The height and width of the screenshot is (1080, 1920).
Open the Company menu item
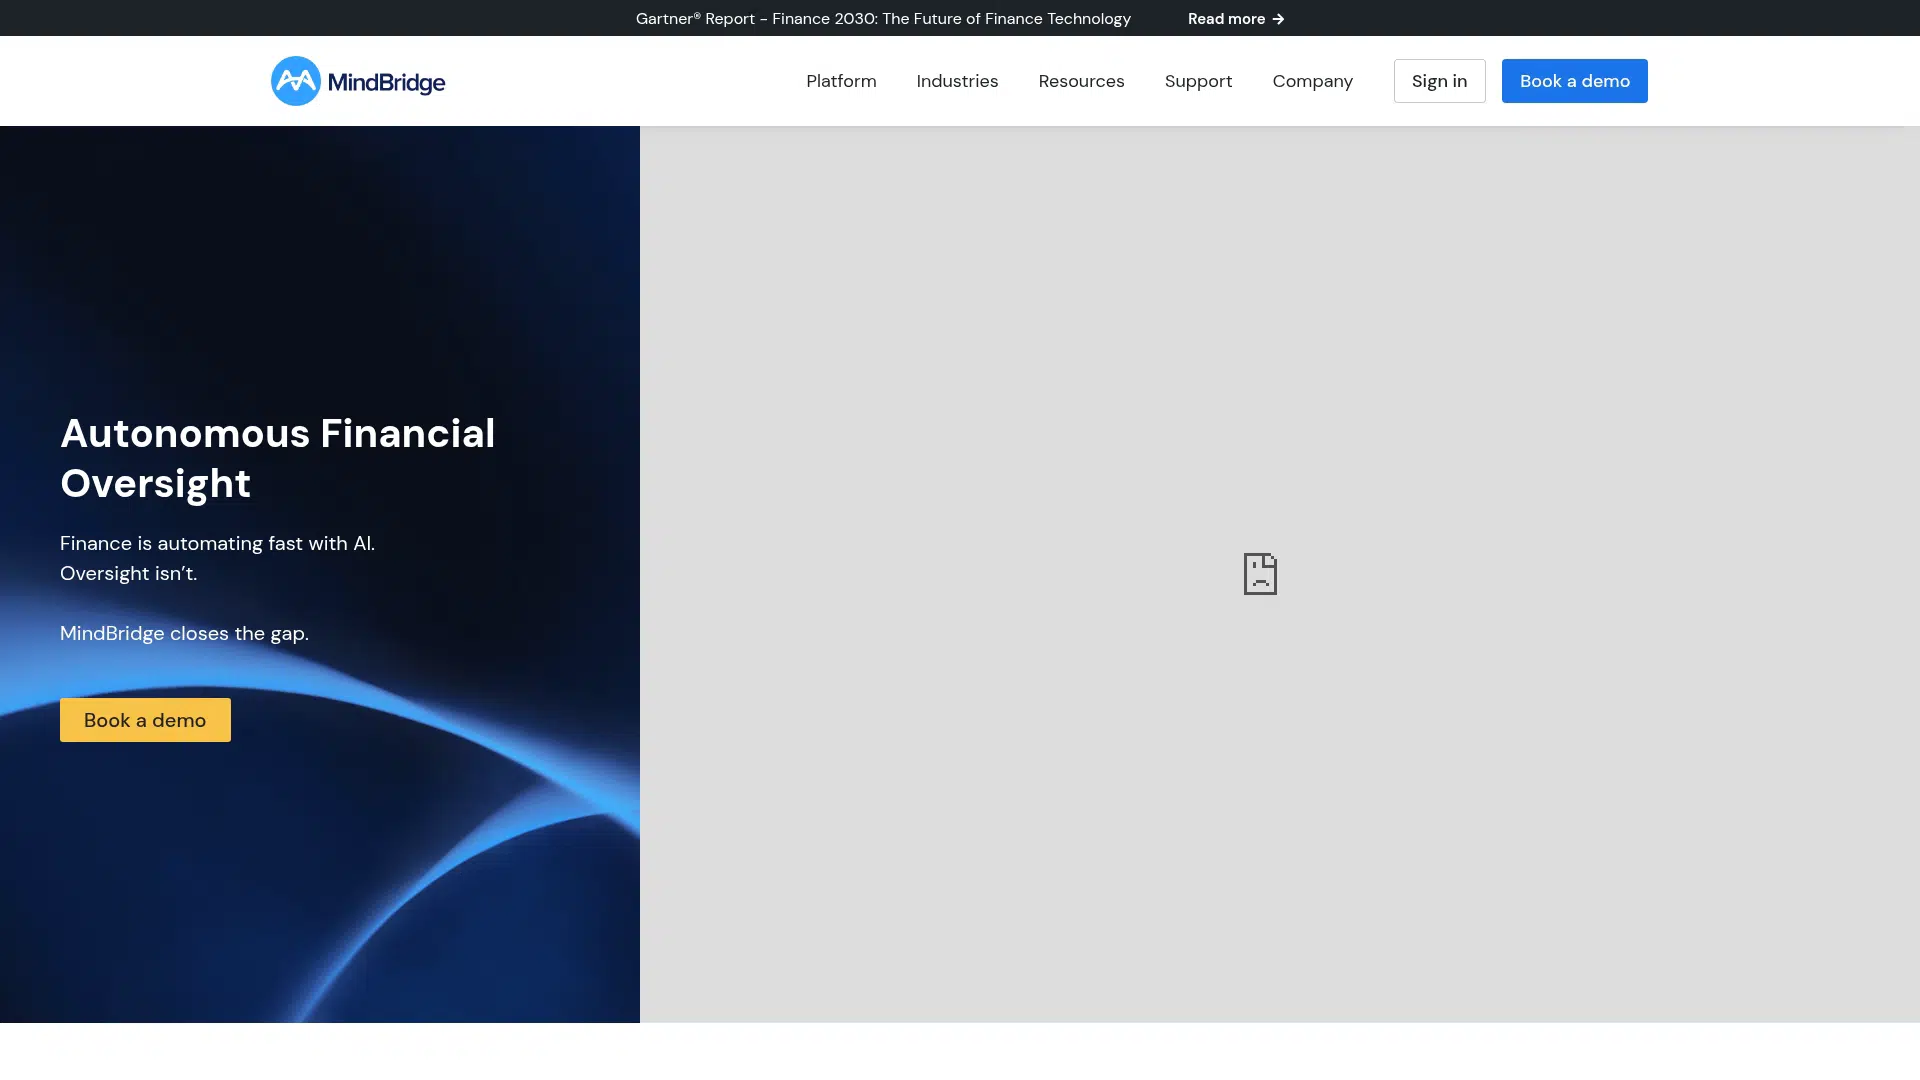[1312, 81]
